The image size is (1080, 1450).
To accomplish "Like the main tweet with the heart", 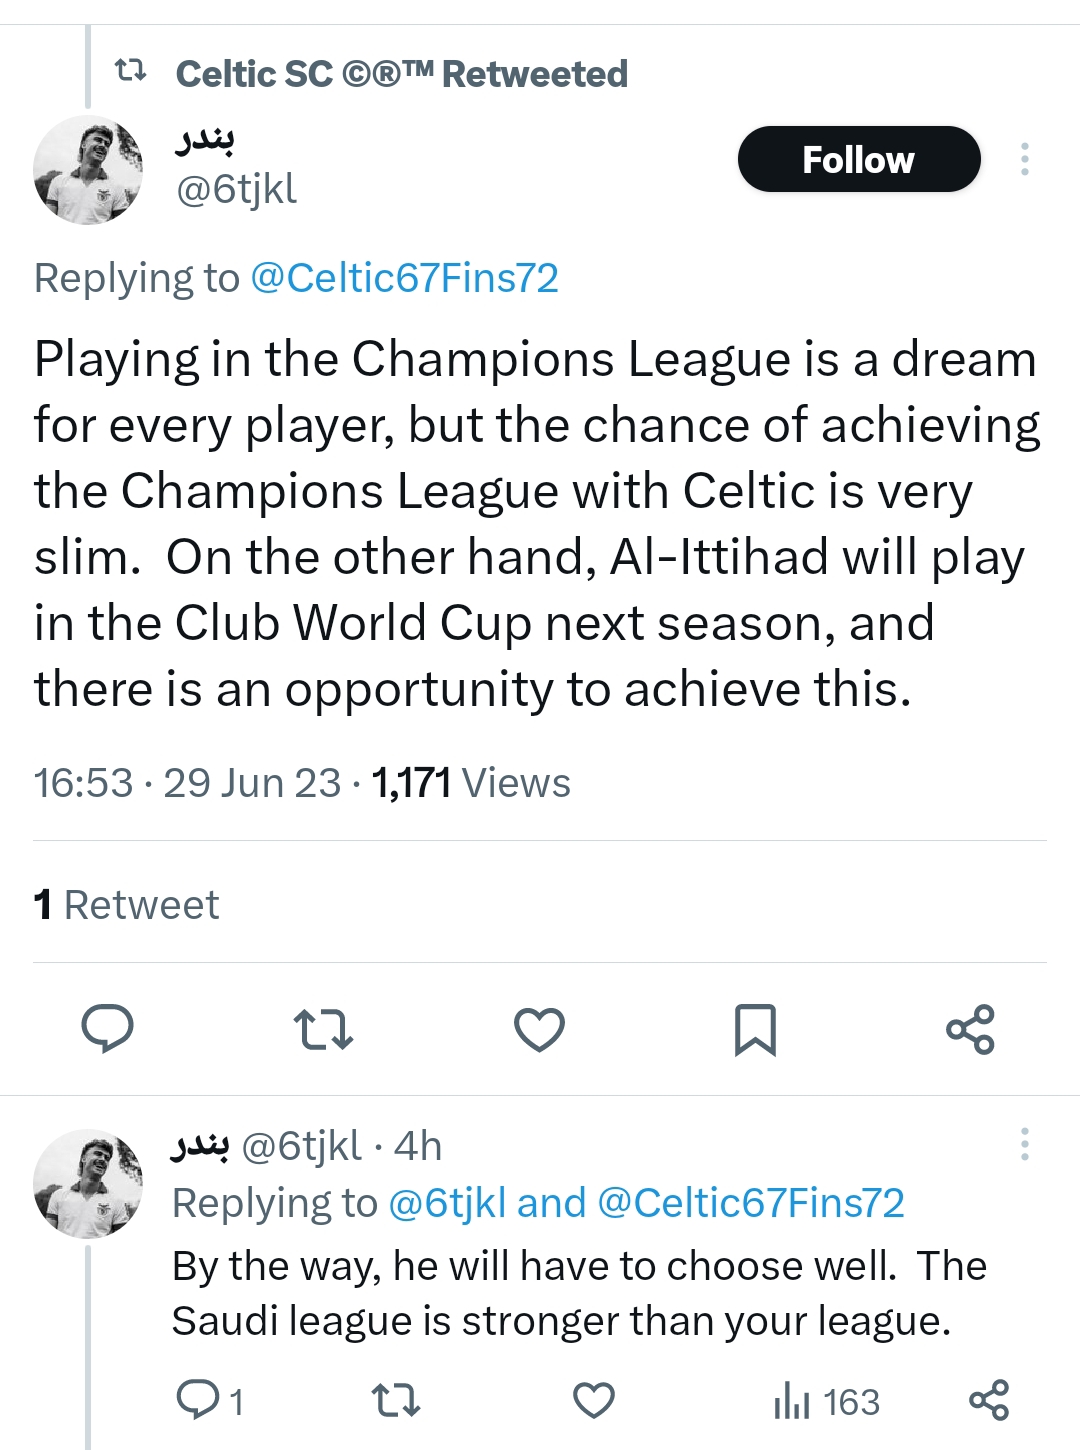I will click(539, 1029).
